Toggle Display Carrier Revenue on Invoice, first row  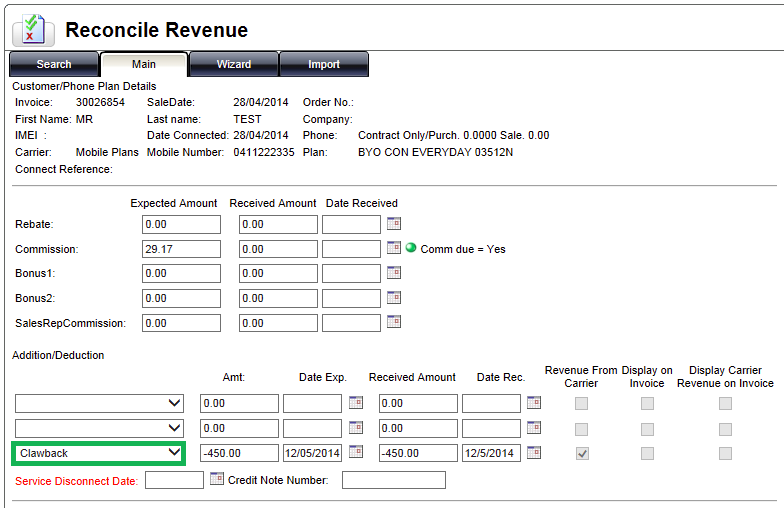click(726, 404)
